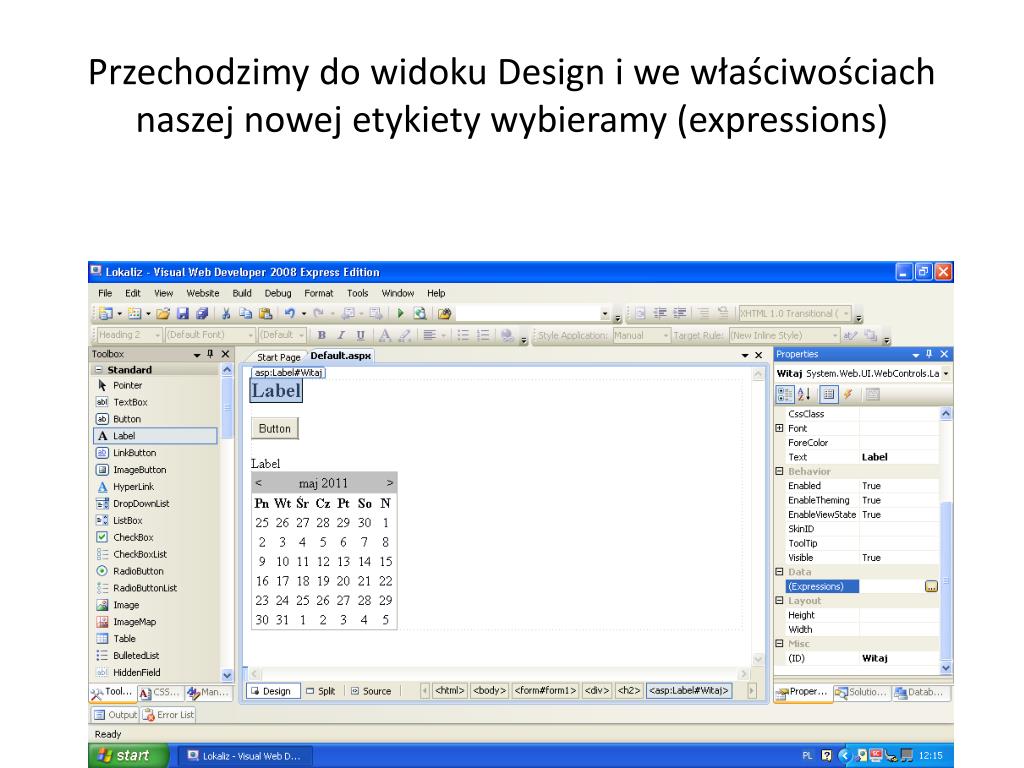Apply italic formatting
Image resolution: width=1024 pixels, height=768 pixels.
[x=341, y=335]
